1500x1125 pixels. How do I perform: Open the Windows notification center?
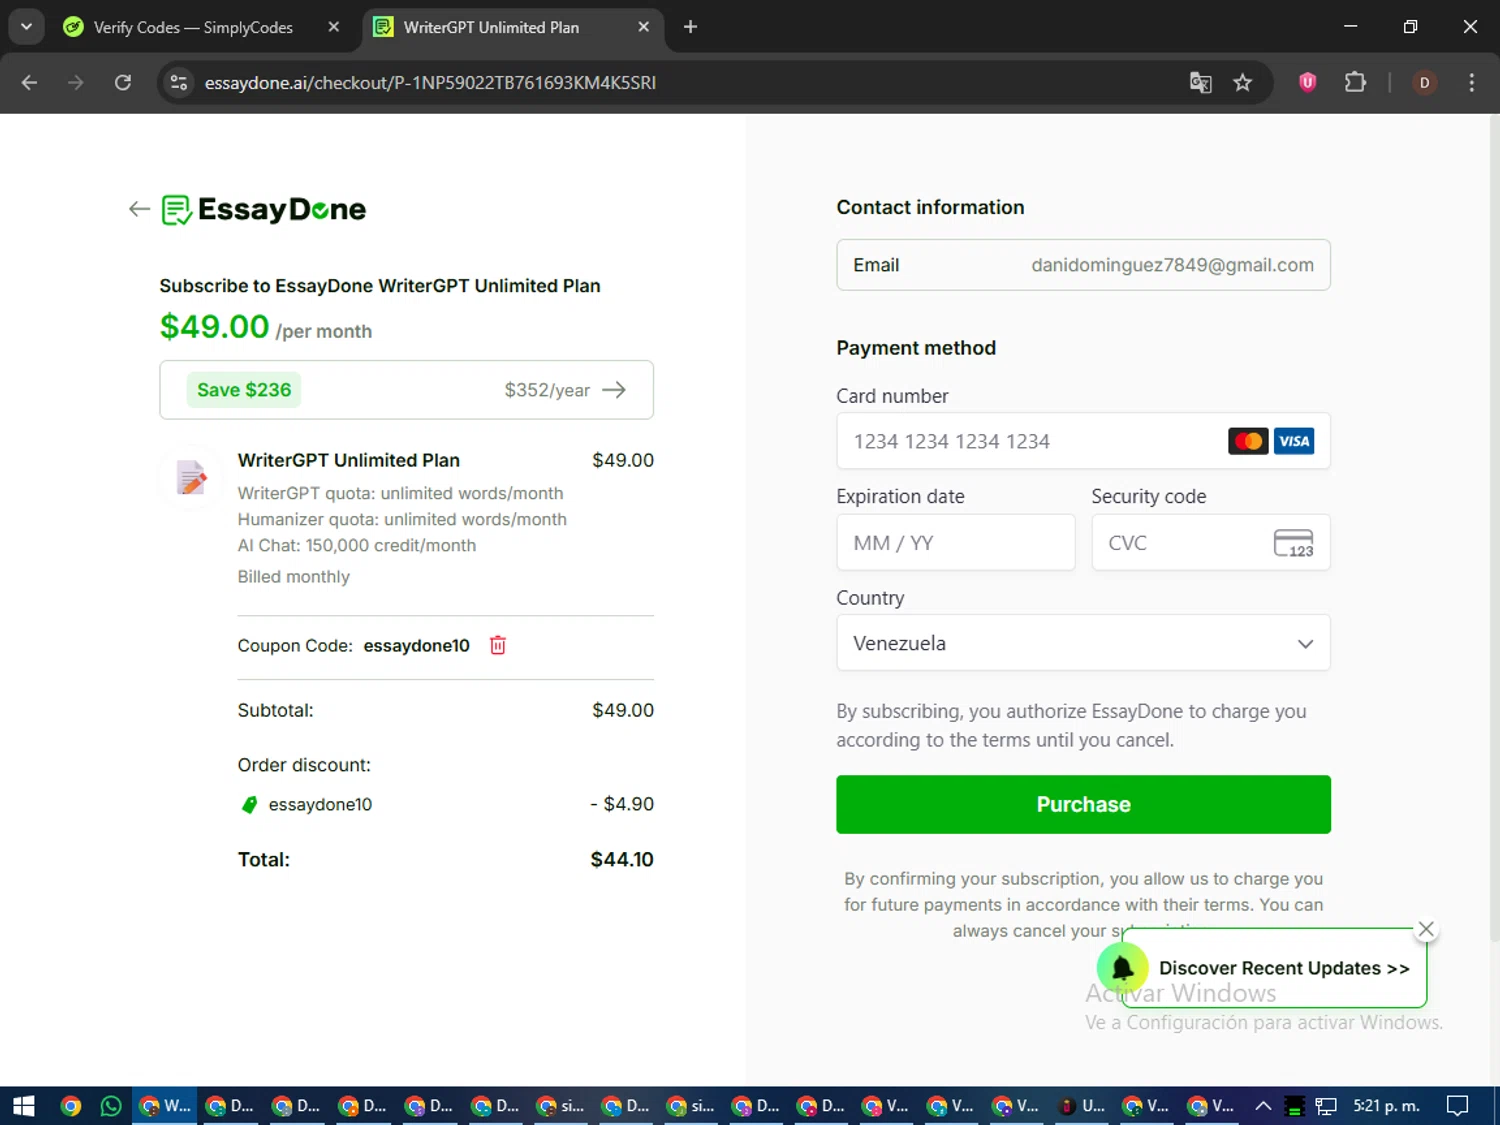pos(1458,1106)
